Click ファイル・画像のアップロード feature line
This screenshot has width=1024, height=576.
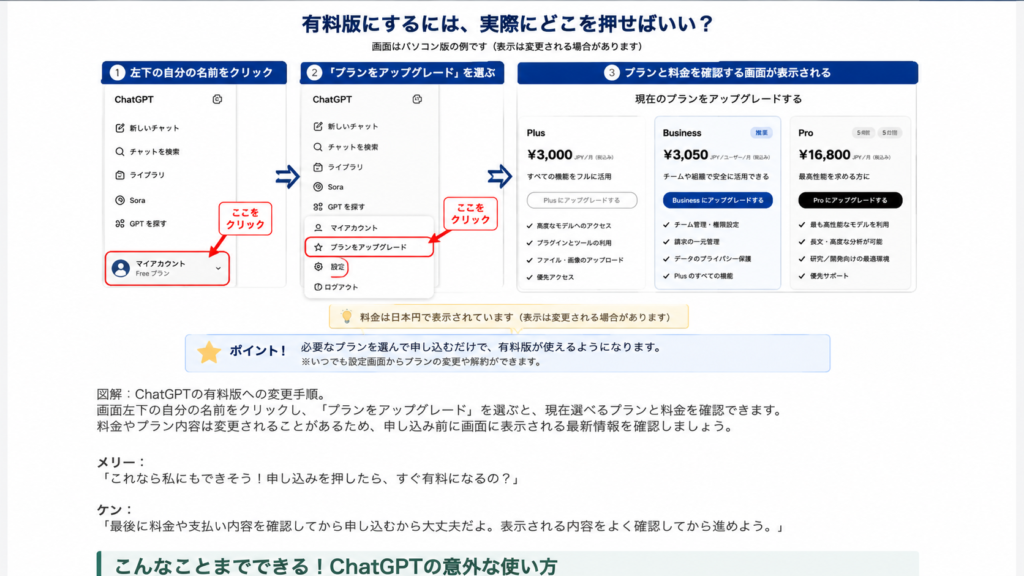pos(579,260)
